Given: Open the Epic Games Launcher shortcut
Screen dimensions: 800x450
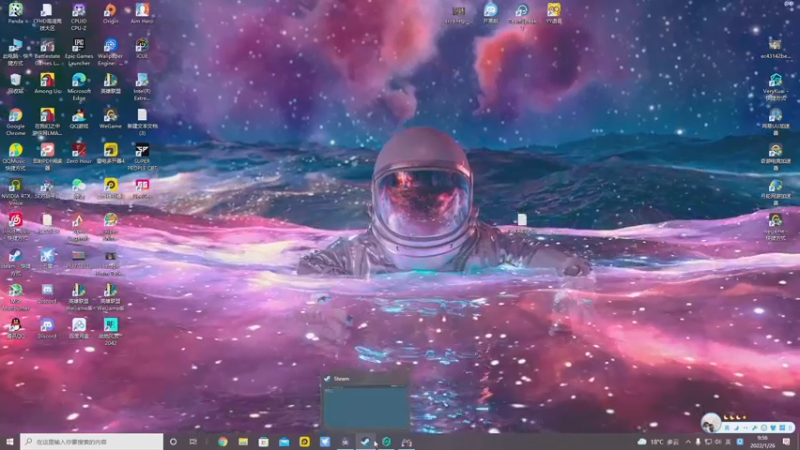Looking at the screenshot, I should (x=79, y=52).
